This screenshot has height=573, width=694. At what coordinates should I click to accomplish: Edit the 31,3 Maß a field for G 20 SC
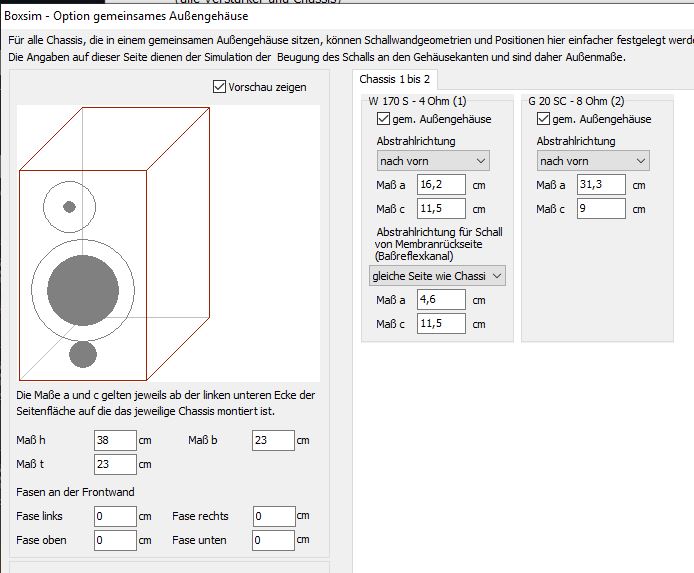click(601, 185)
